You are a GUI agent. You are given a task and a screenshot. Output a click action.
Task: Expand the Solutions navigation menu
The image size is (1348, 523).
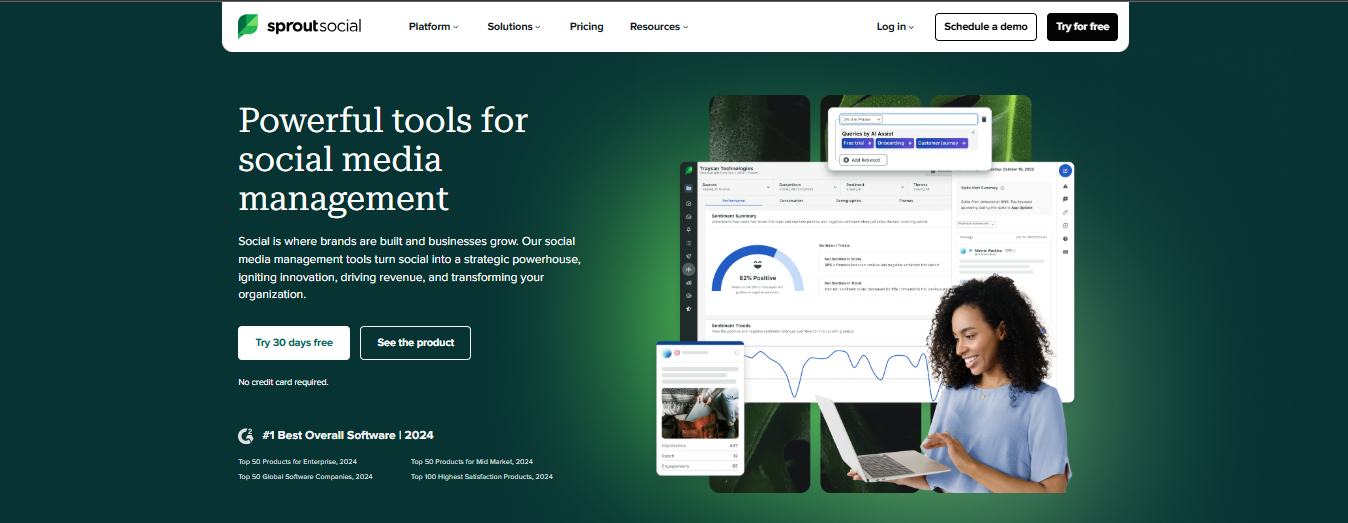pos(513,27)
